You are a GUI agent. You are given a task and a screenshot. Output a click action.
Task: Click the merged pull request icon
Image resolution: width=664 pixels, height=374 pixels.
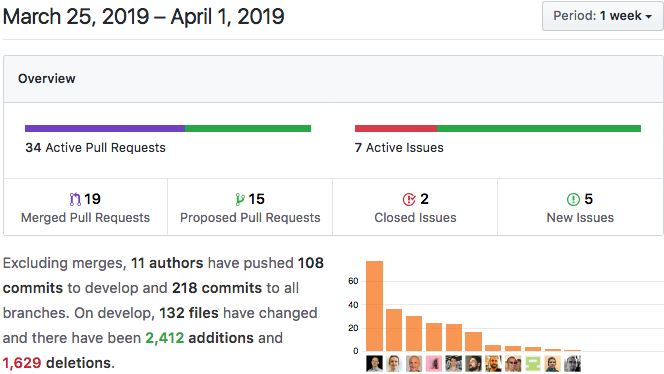tap(75, 199)
